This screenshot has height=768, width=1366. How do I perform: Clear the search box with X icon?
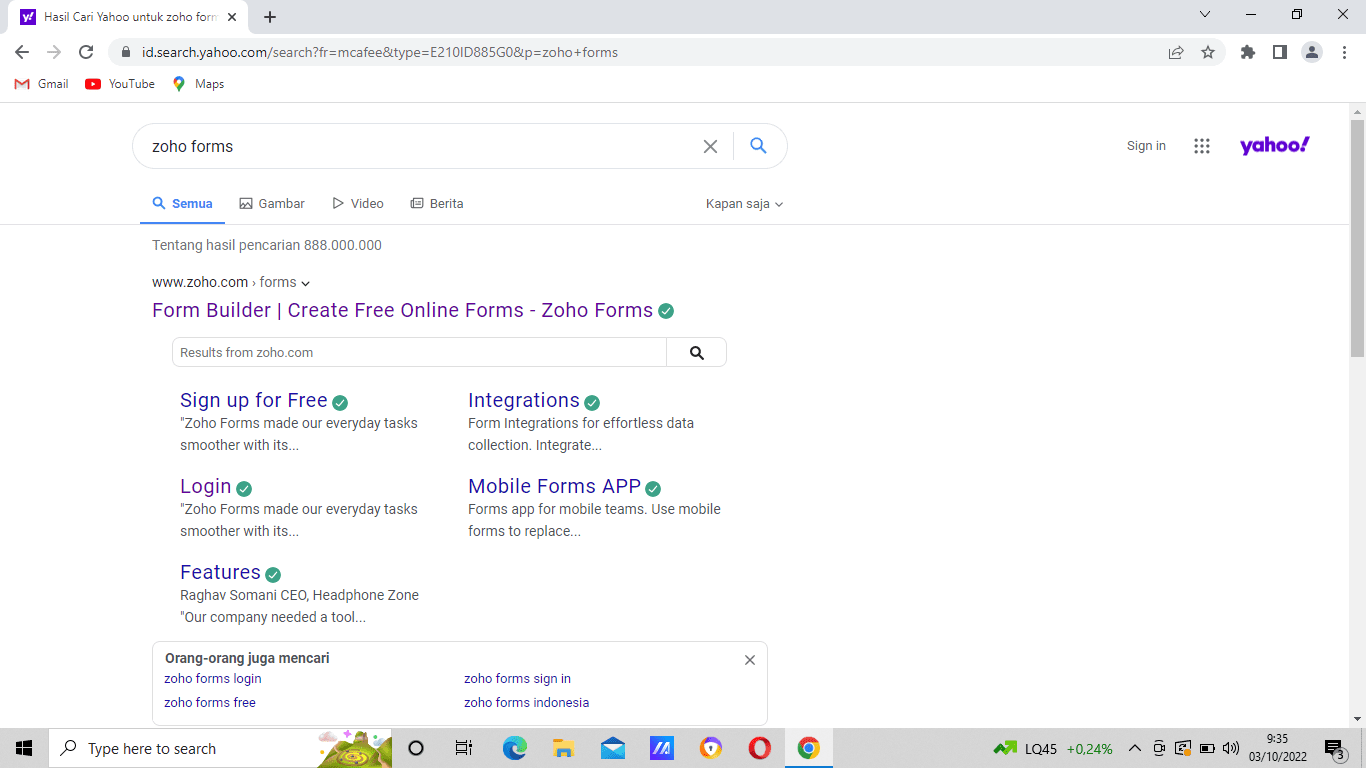[x=710, y=146]
